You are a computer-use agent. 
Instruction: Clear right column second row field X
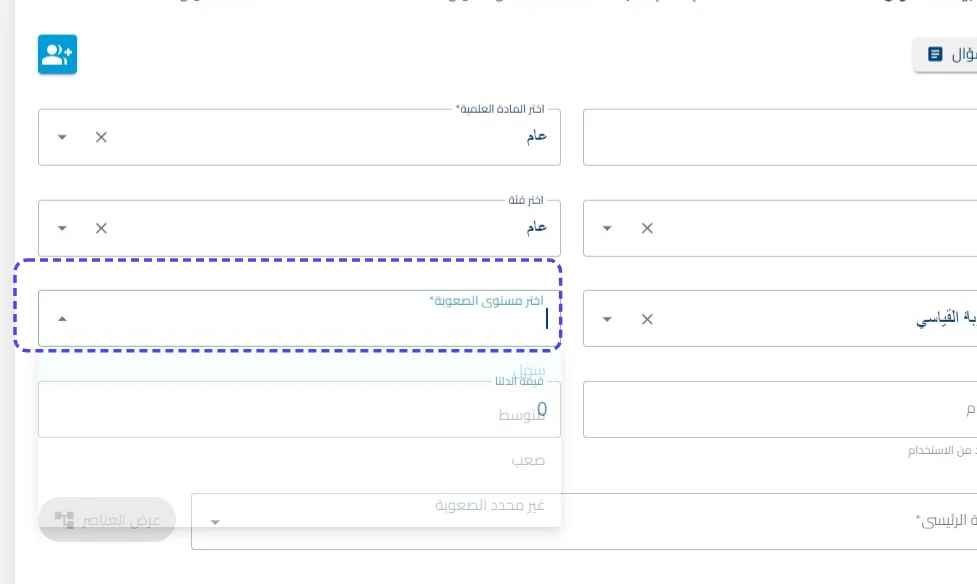coord(647,228)
